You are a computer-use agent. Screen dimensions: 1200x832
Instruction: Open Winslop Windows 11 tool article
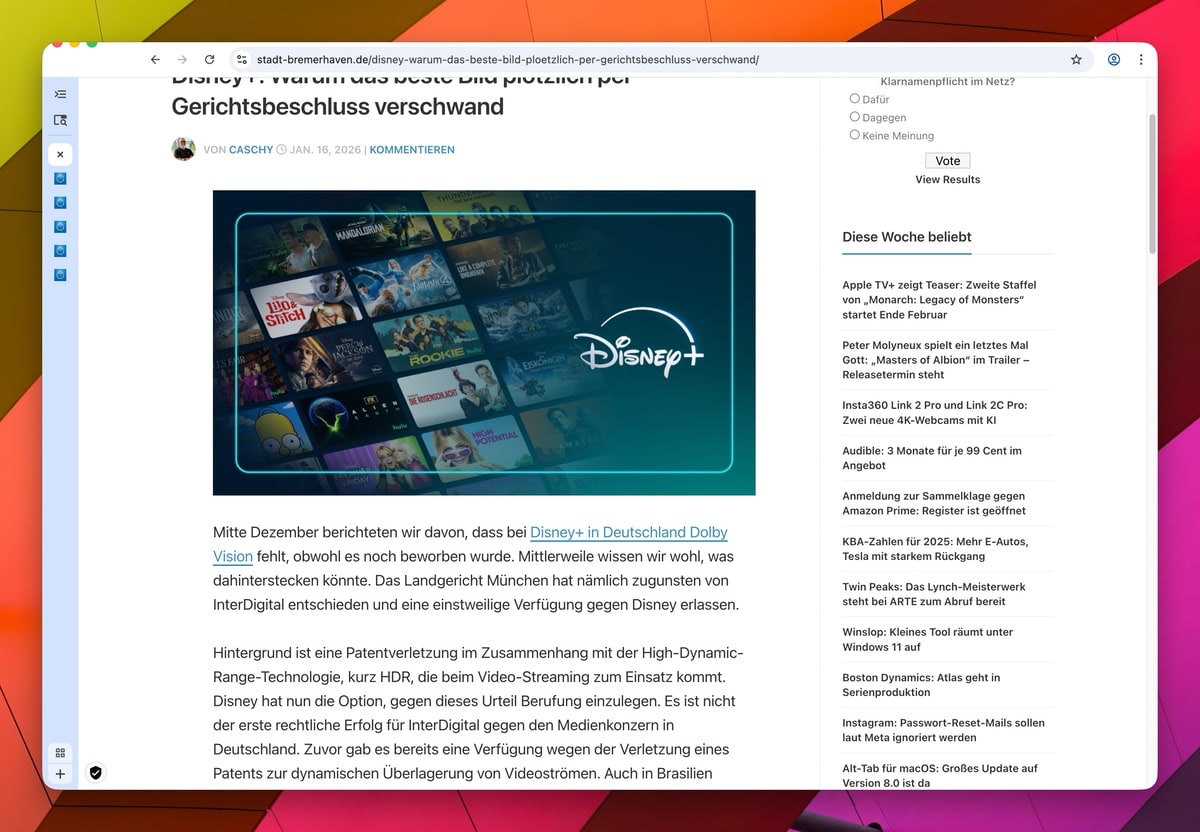(x=928, y=639)
